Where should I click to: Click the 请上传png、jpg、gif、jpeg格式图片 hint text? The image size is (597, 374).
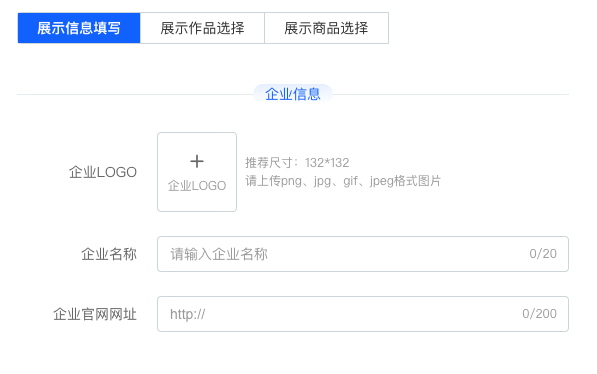click(343, 181)
